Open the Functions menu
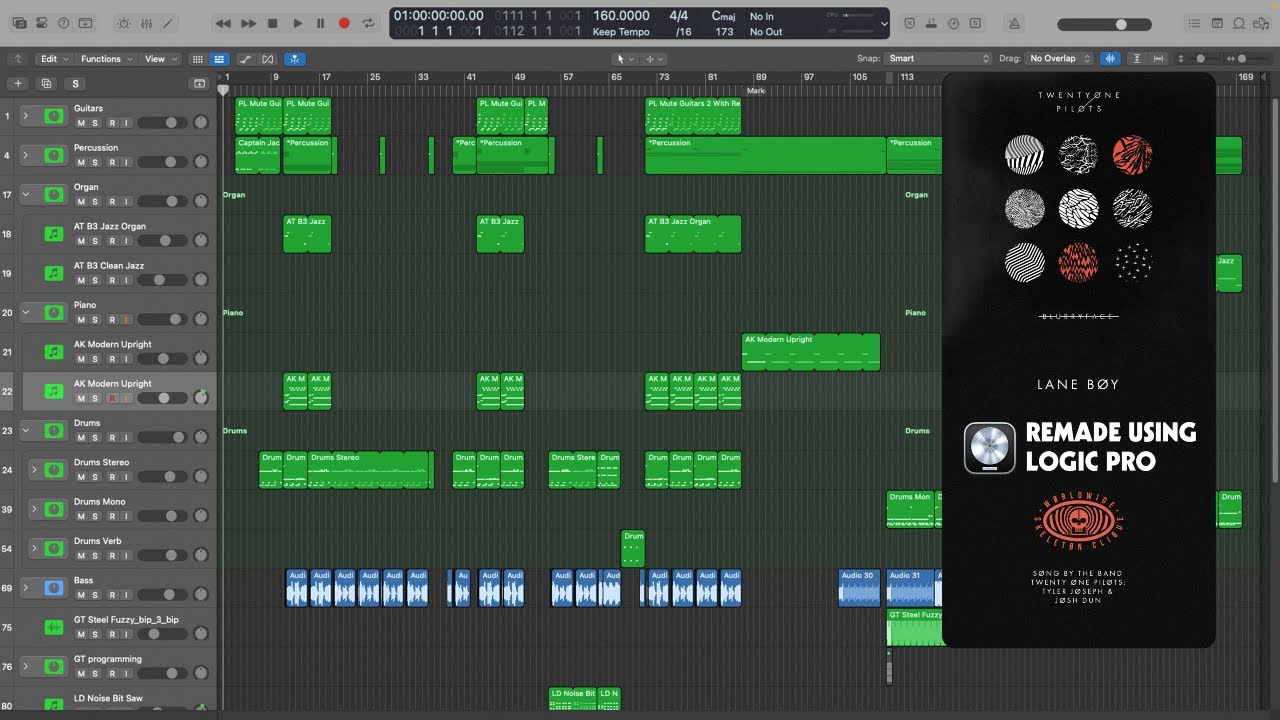The image size is (1280, 720). [106, 59]
